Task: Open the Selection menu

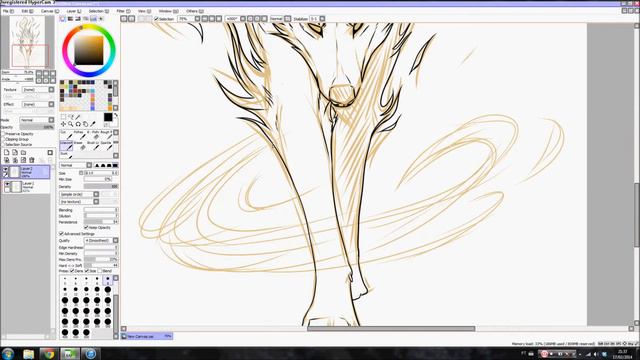Action: [x=98, y=11]
